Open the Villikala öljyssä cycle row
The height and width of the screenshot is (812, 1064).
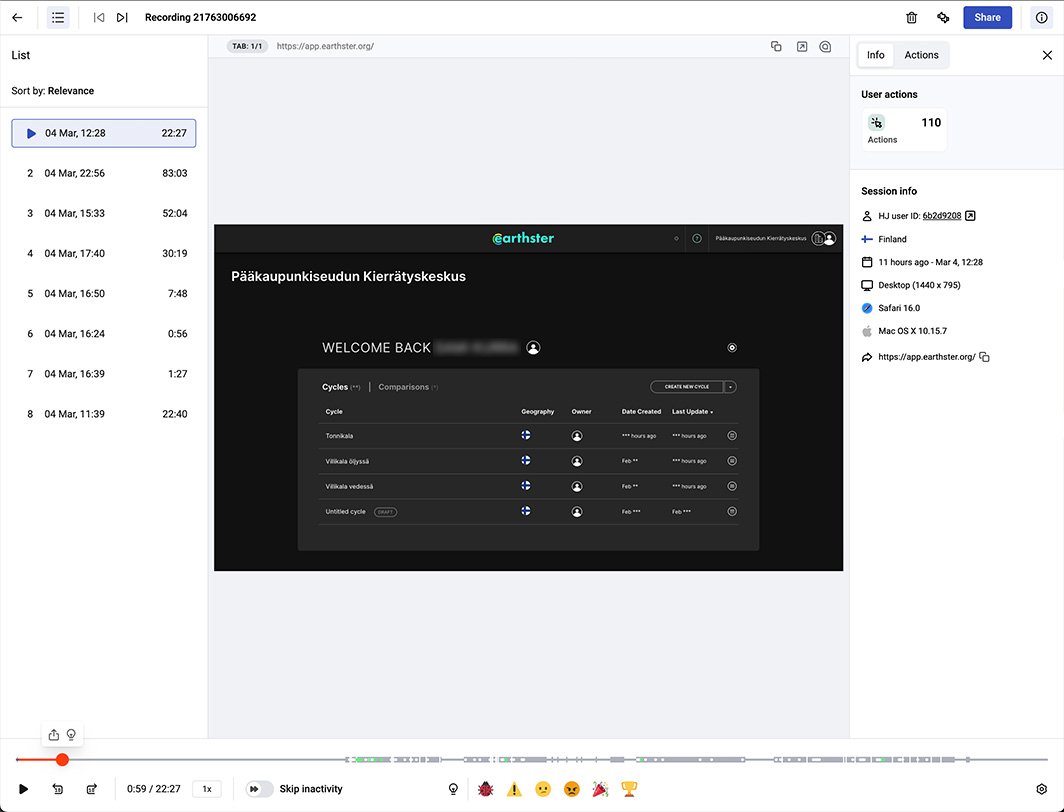tap(528, 461)
